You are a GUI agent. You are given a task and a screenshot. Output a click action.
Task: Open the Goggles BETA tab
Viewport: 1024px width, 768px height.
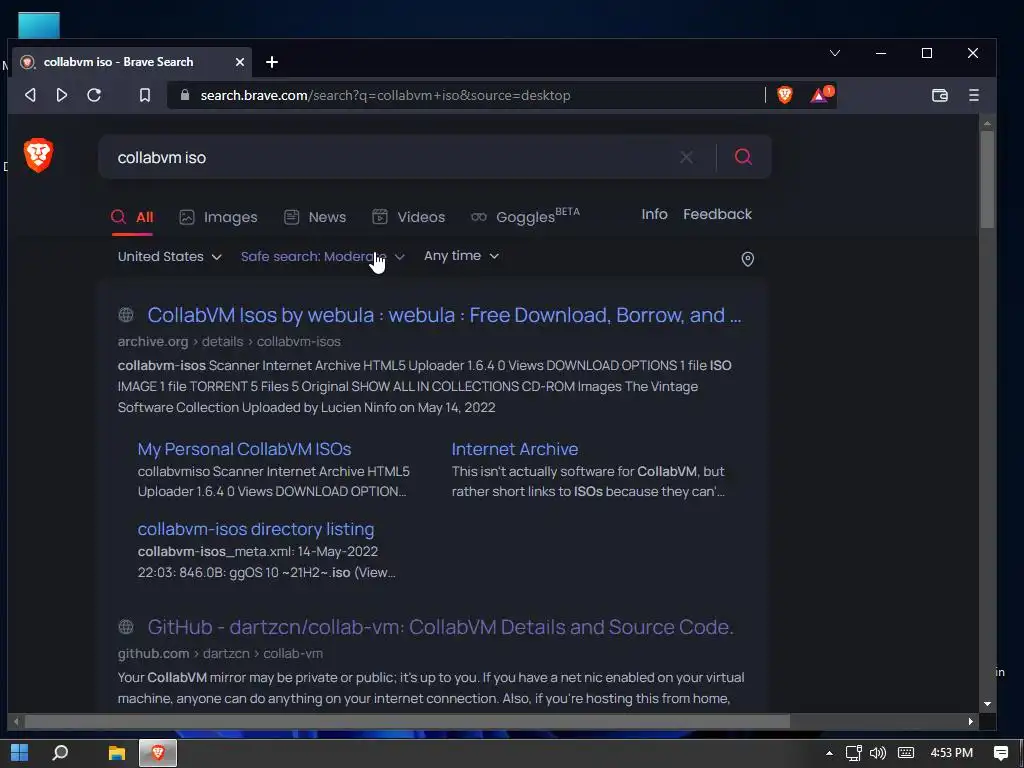525,216
